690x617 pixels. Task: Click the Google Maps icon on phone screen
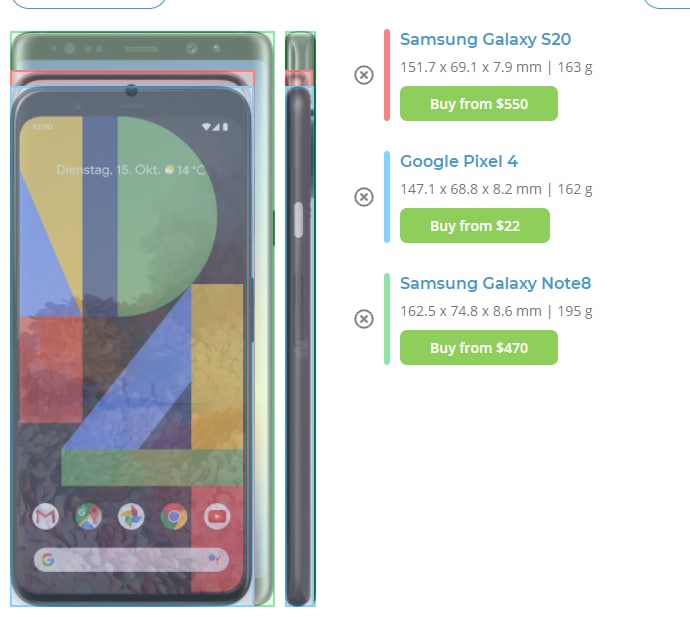(x=88, y=516)
